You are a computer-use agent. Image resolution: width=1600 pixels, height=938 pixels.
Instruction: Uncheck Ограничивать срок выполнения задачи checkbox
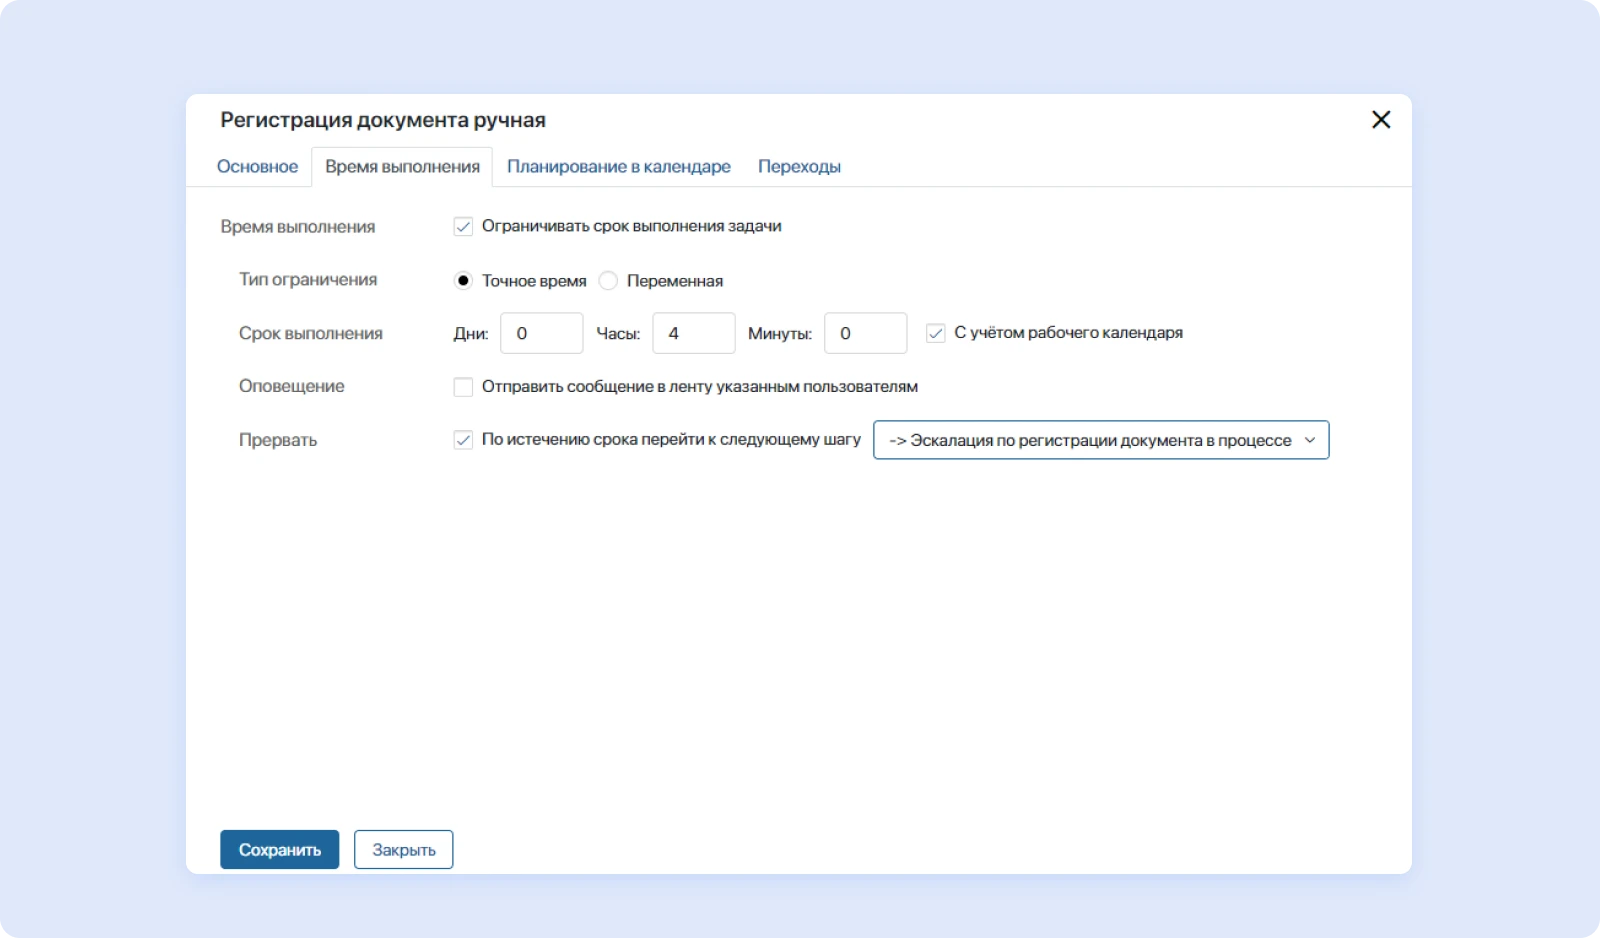463,227
